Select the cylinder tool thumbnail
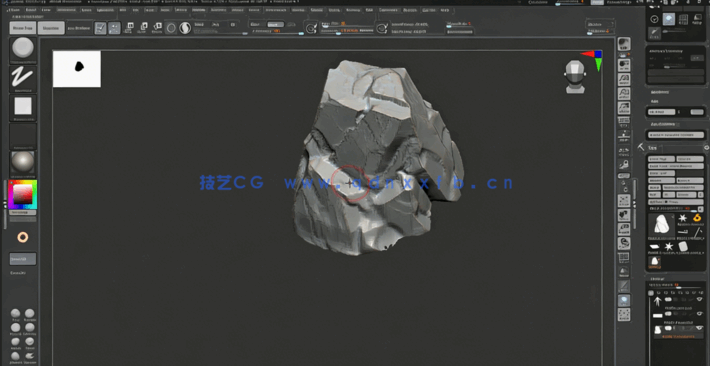The image size is (710, 366). [683, 246]
